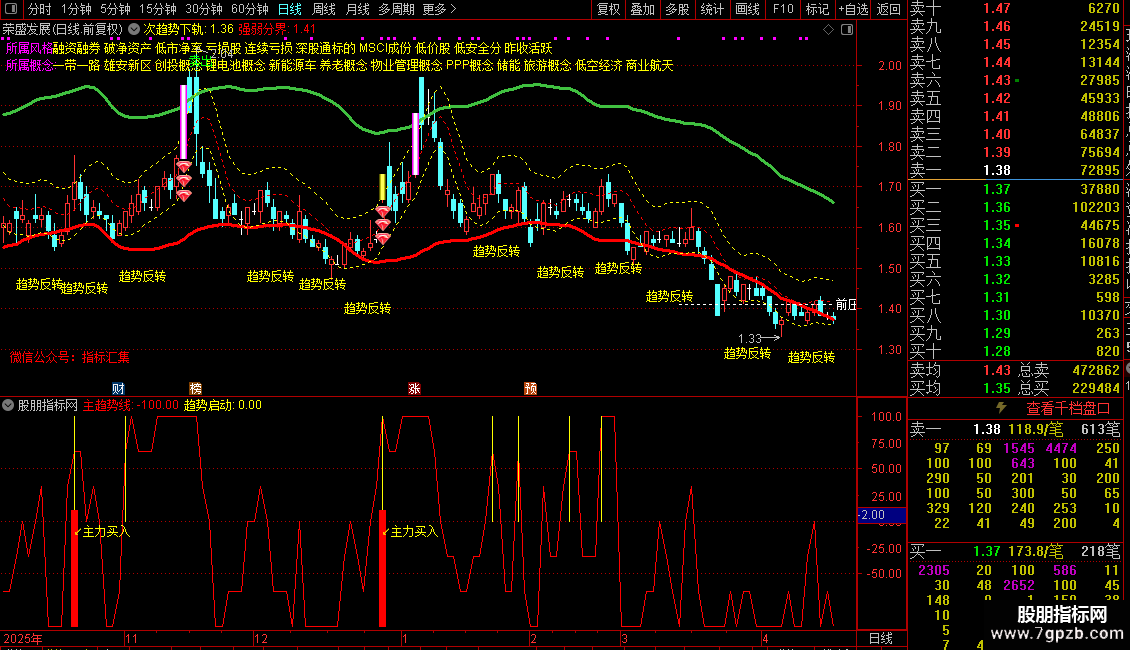Expand the 更多 periods menu
1130x650 pixels.
pyautogui.click(x=439, y=9)
